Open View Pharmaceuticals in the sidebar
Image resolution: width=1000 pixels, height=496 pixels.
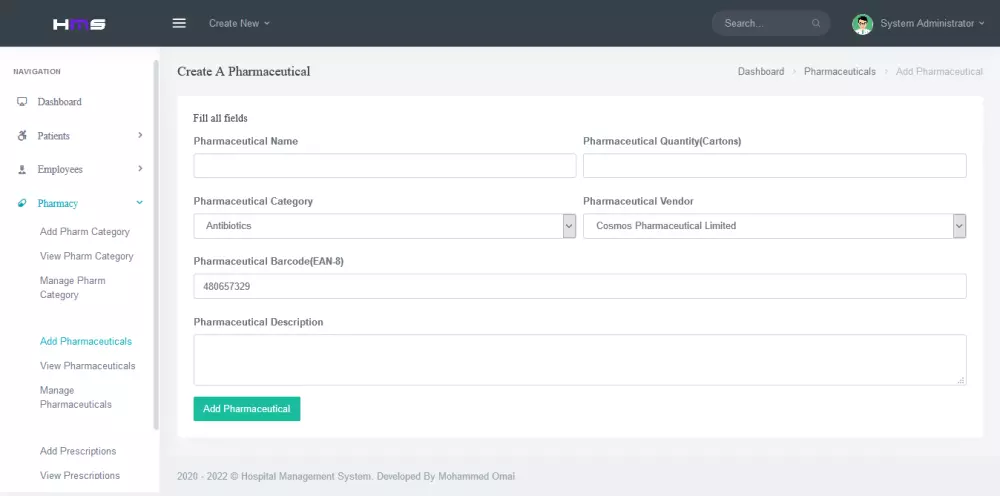[x=87, y=366]
